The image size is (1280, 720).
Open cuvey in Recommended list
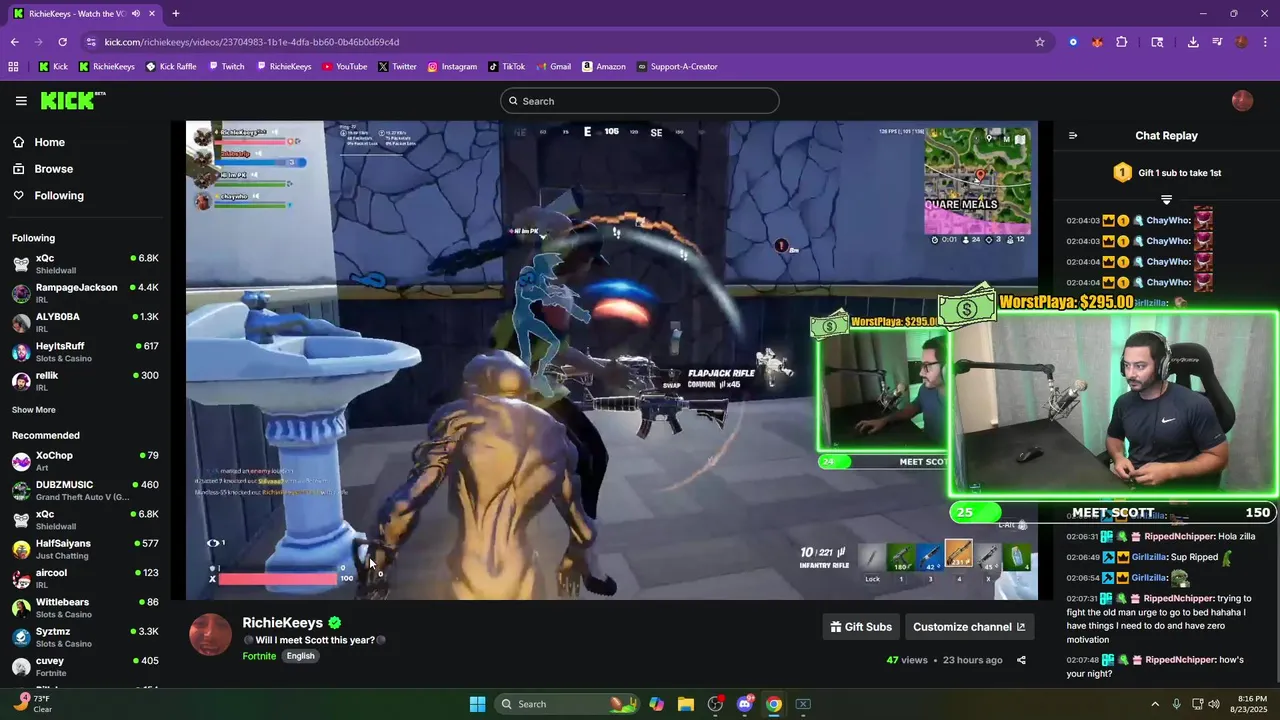click(x=85, y=666)
